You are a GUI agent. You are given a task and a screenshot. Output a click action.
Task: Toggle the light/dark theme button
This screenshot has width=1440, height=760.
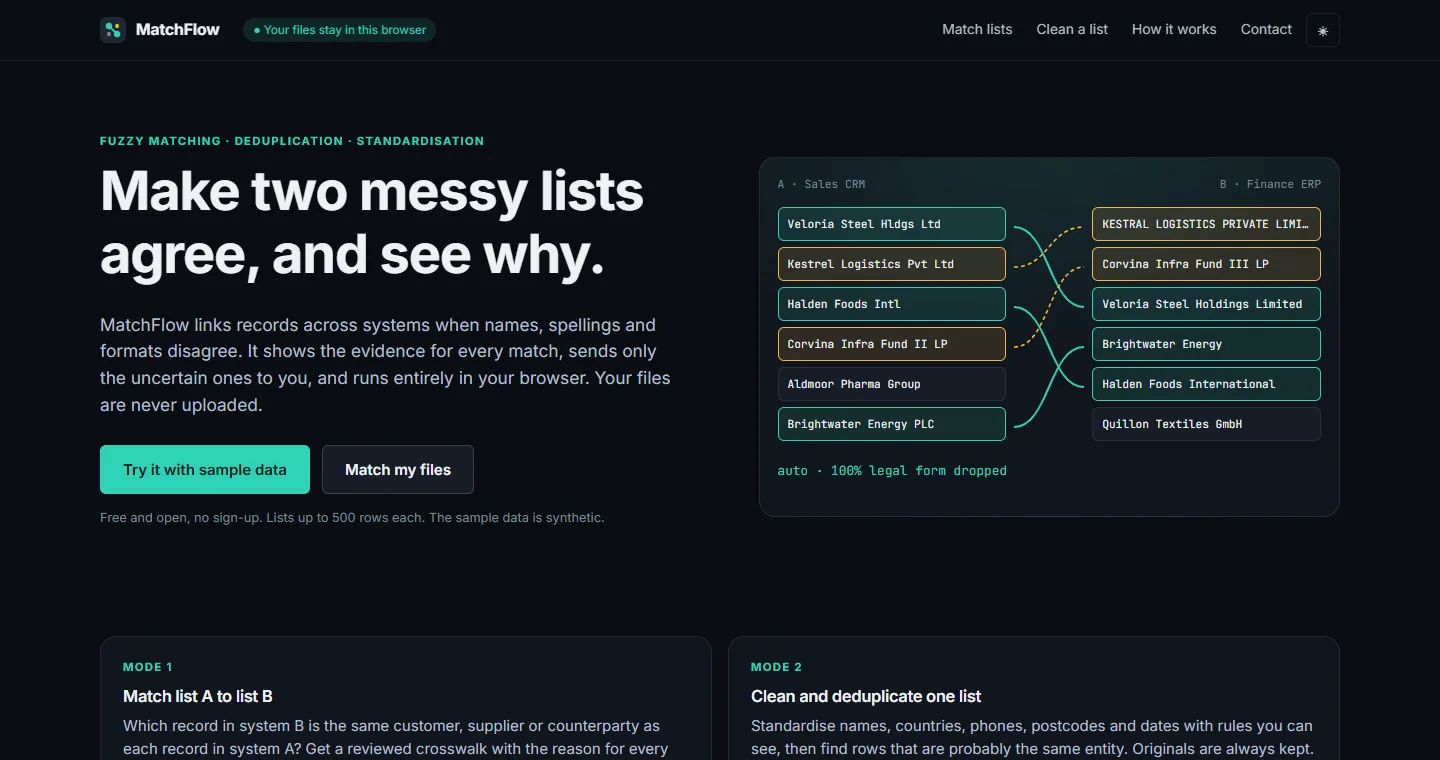(x=1323, y=30)
